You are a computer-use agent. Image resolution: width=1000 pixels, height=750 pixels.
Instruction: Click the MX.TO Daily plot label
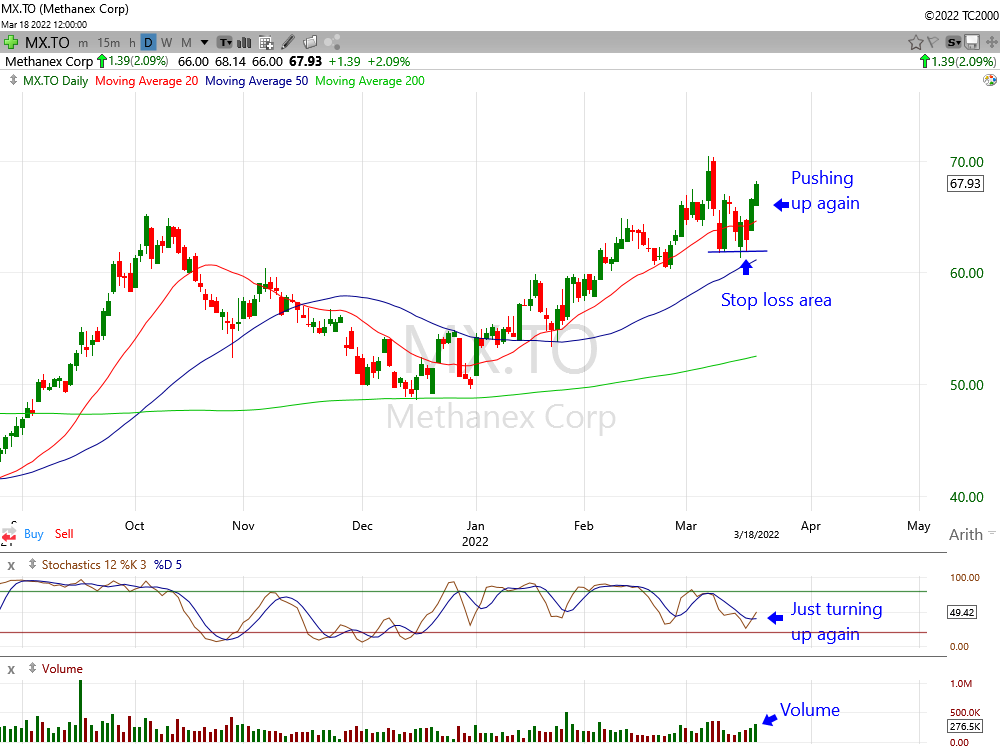pos(55,81)
